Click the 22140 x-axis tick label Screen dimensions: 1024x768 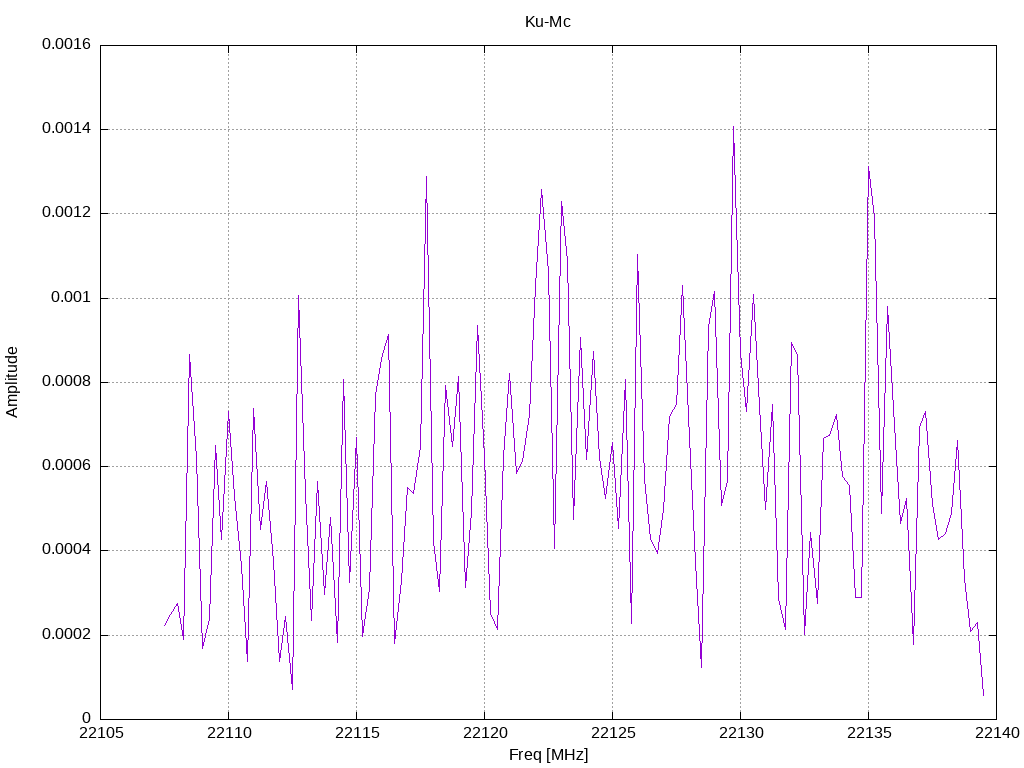[x=997, y=733]
